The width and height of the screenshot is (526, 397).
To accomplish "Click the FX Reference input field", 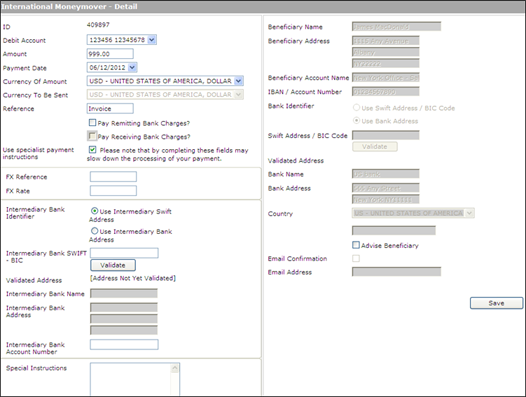I will [113, 177].
